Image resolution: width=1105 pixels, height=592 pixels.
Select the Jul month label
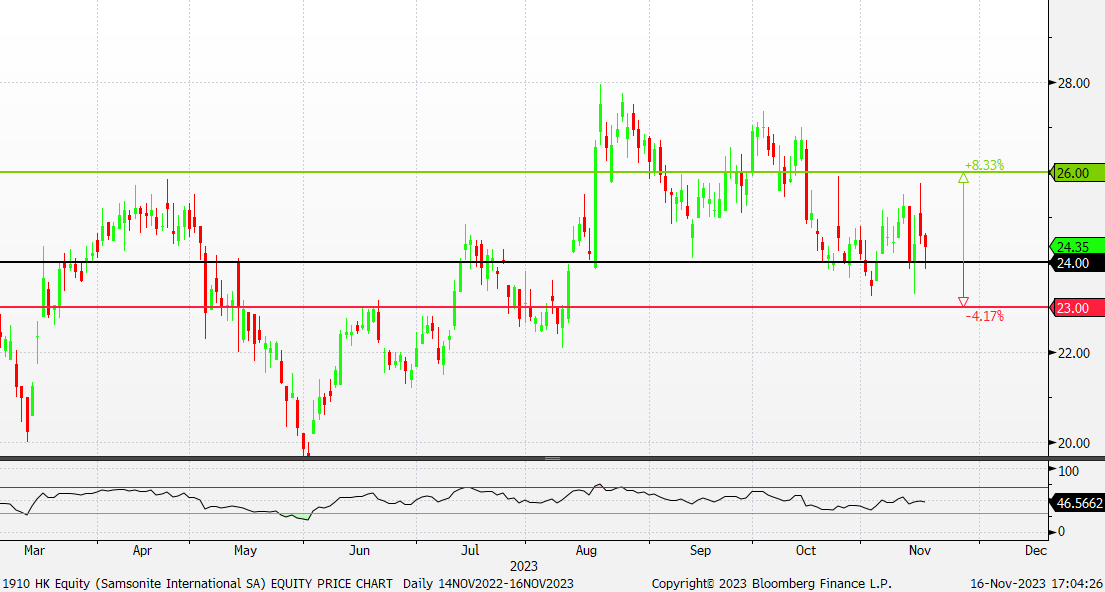tap(469, 550)
